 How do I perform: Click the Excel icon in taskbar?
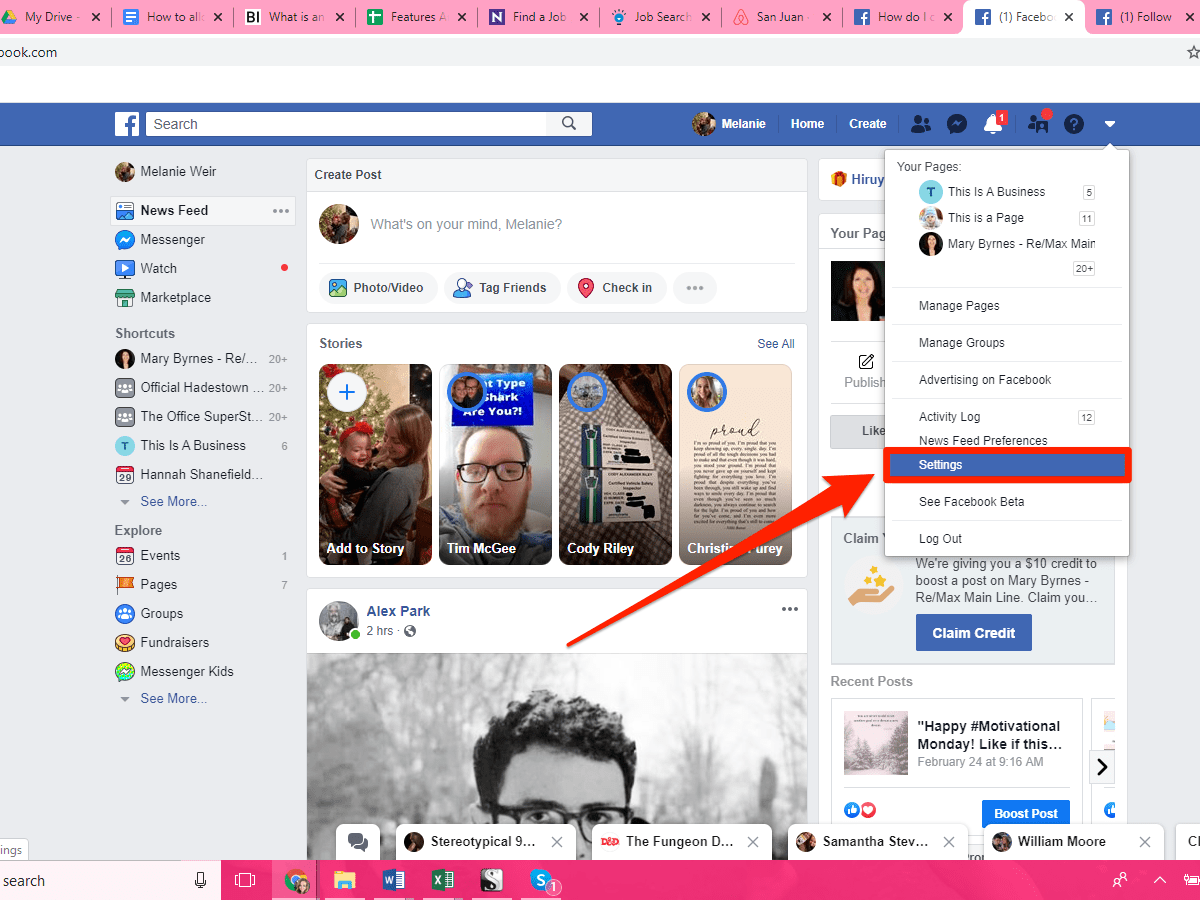coord(443,880)
